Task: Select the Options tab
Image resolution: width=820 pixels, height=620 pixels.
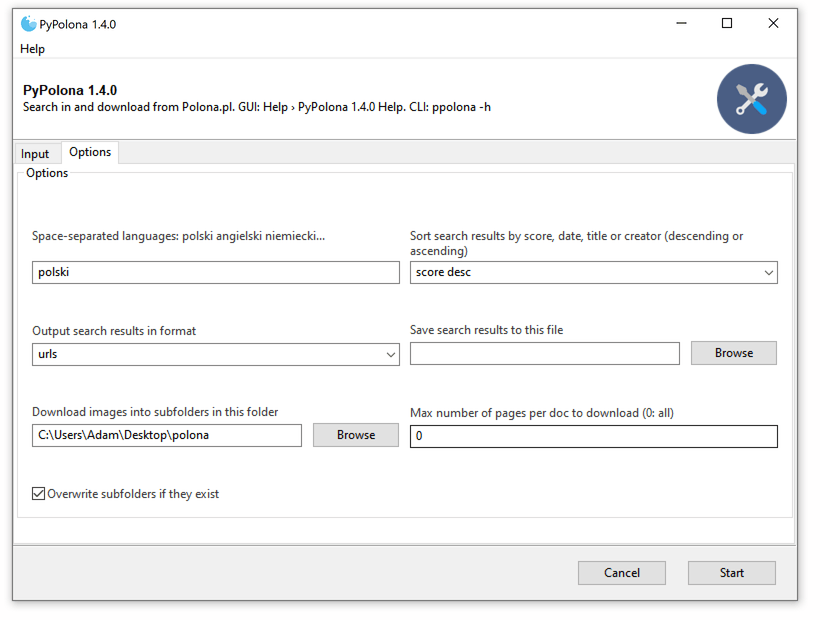Action: [x=90, y=152]
